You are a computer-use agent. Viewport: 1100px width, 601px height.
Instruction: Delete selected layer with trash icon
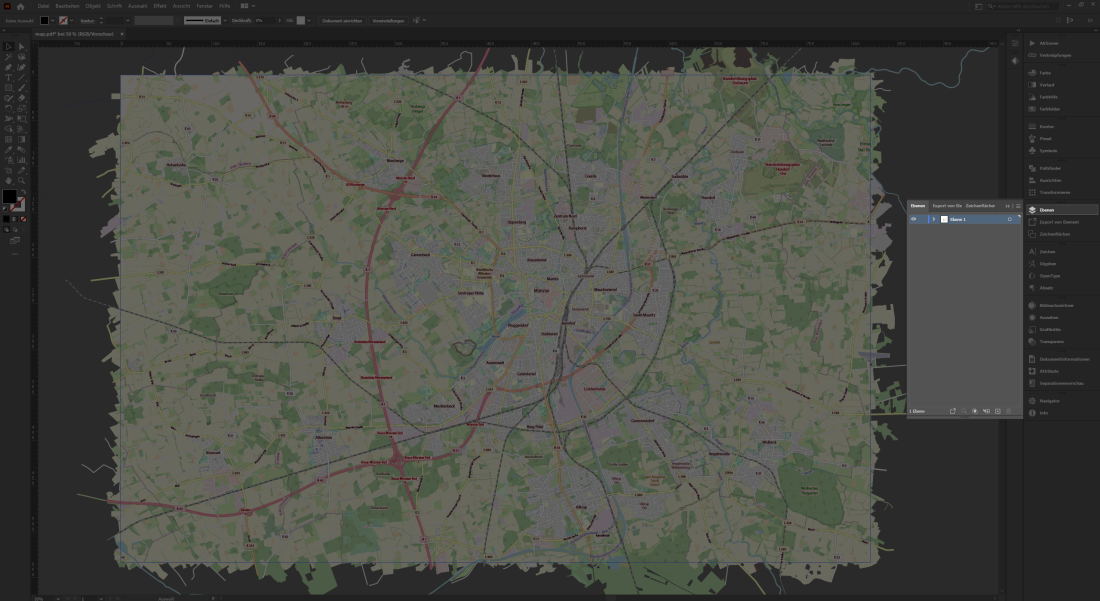tap(1009, 411)
